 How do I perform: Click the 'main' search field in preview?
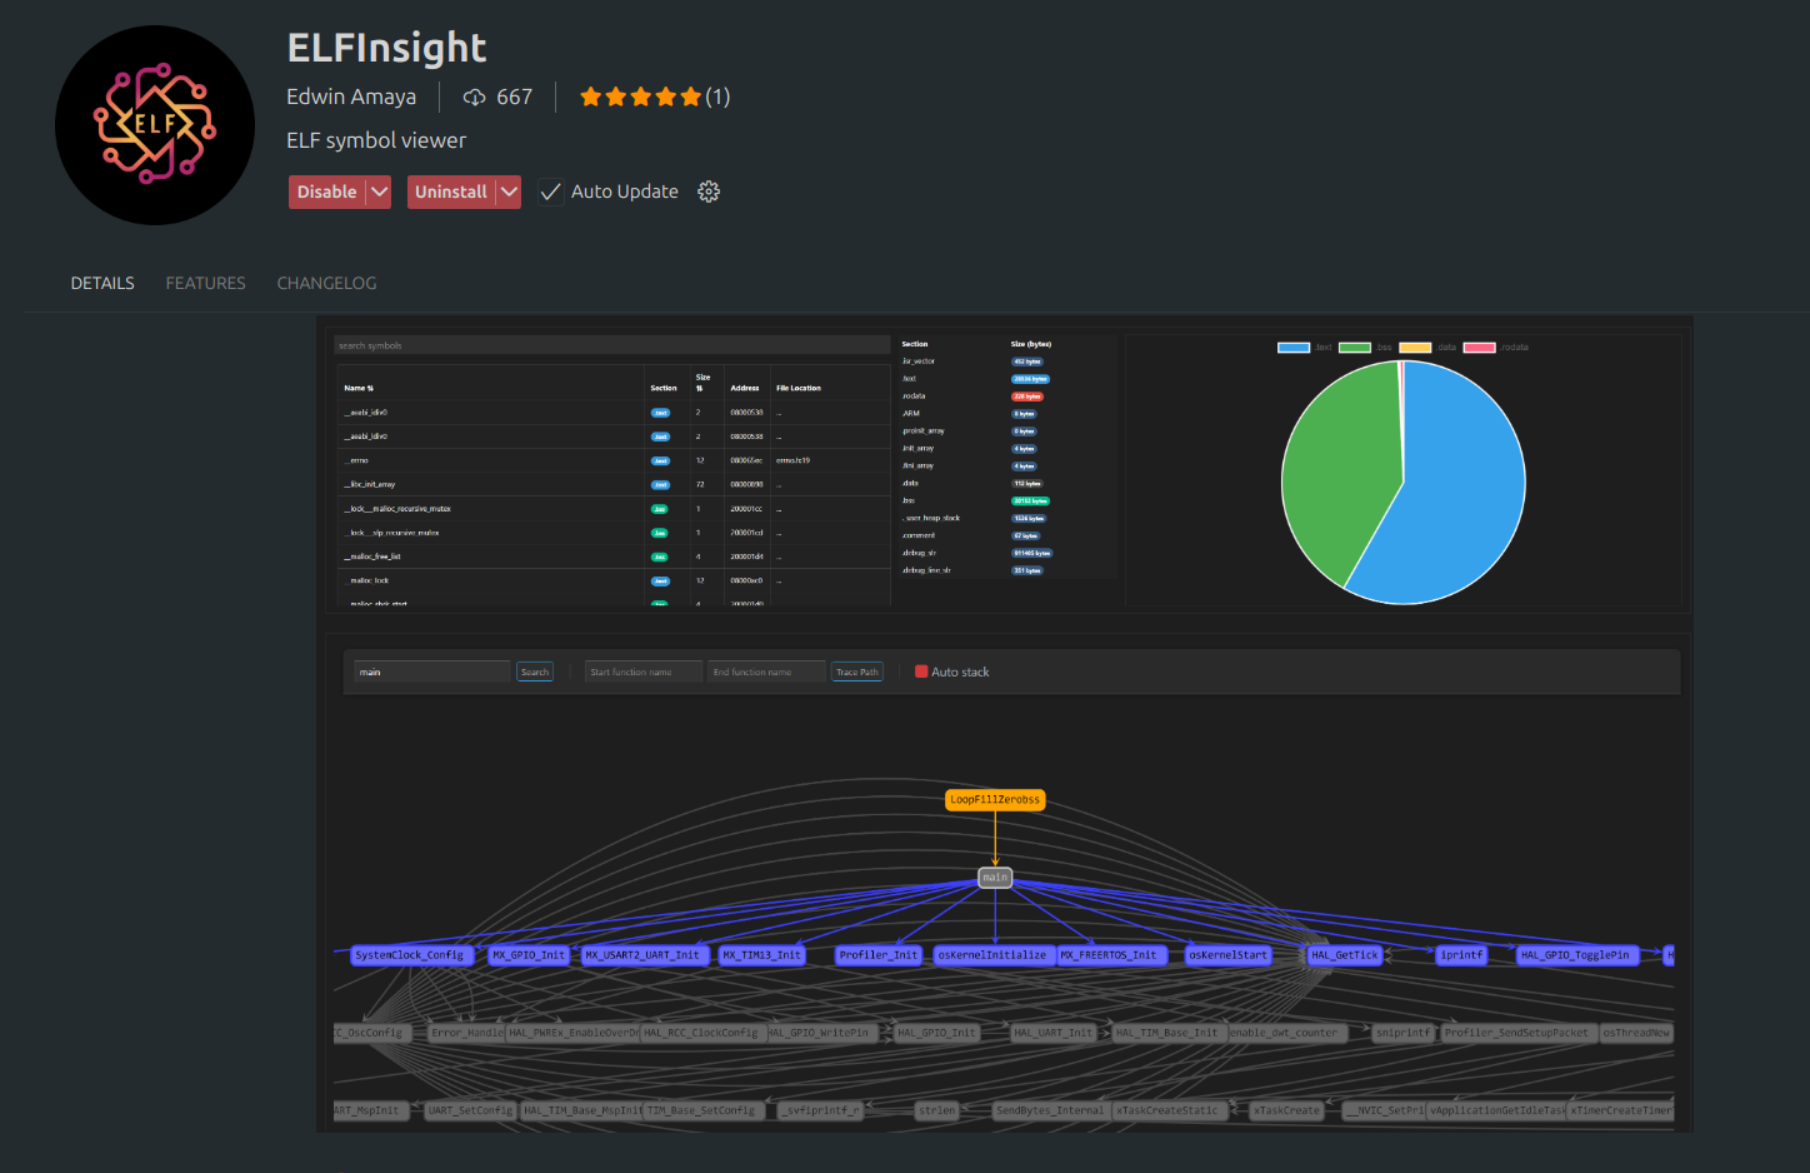[x=432, y=672]
